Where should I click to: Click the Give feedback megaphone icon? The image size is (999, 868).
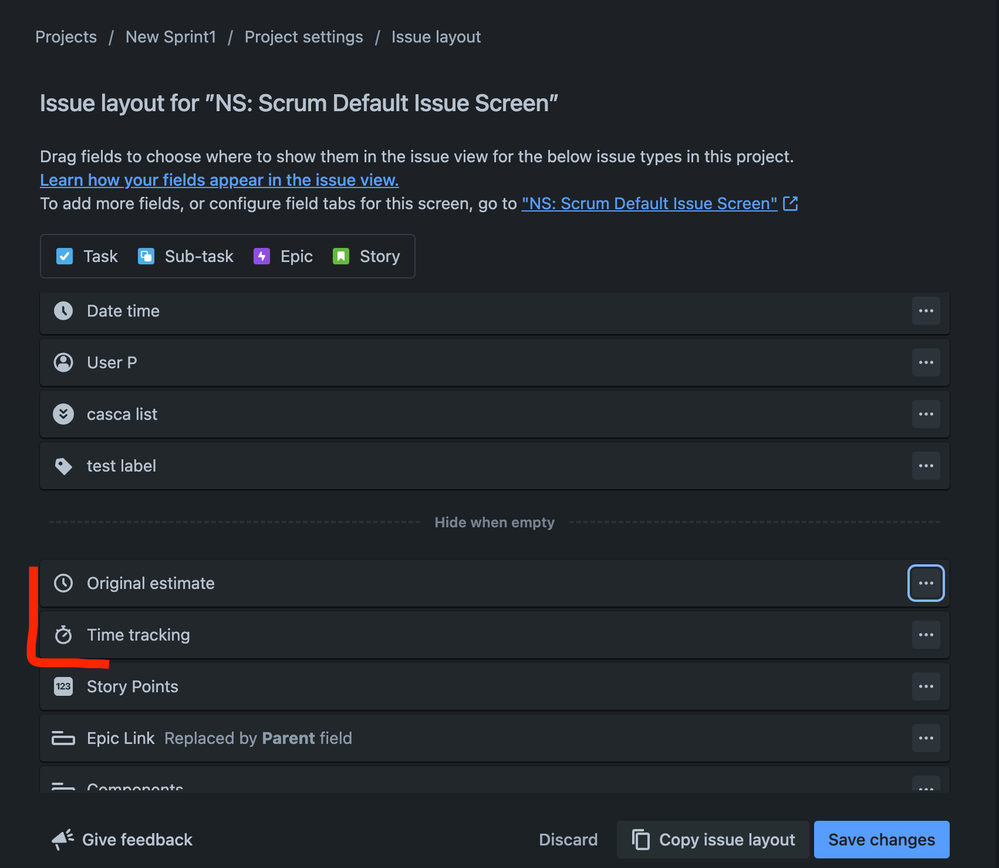(62, 839)
